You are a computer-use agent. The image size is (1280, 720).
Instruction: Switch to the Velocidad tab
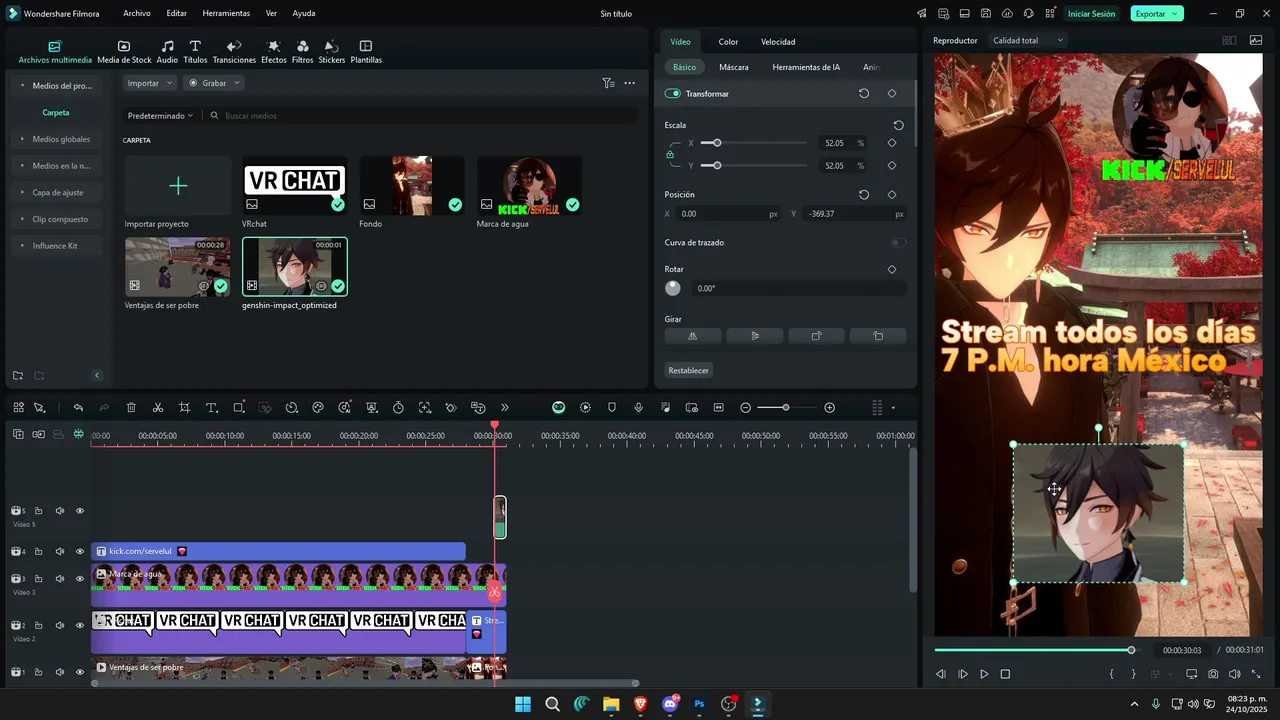[778, 42]
